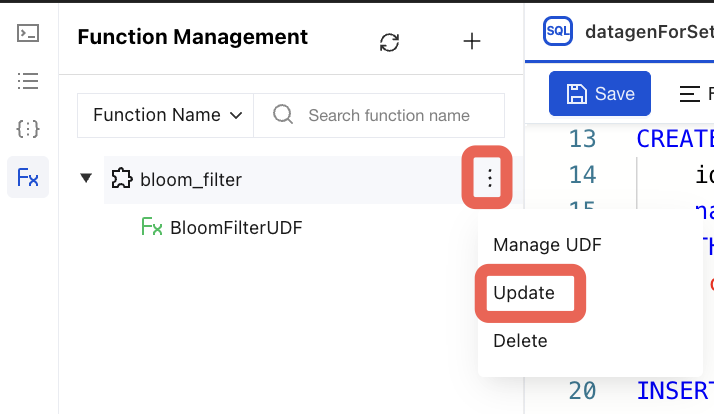Click the search magnifier icon
This screenshot has width=714, height=414.
[283, 114]
